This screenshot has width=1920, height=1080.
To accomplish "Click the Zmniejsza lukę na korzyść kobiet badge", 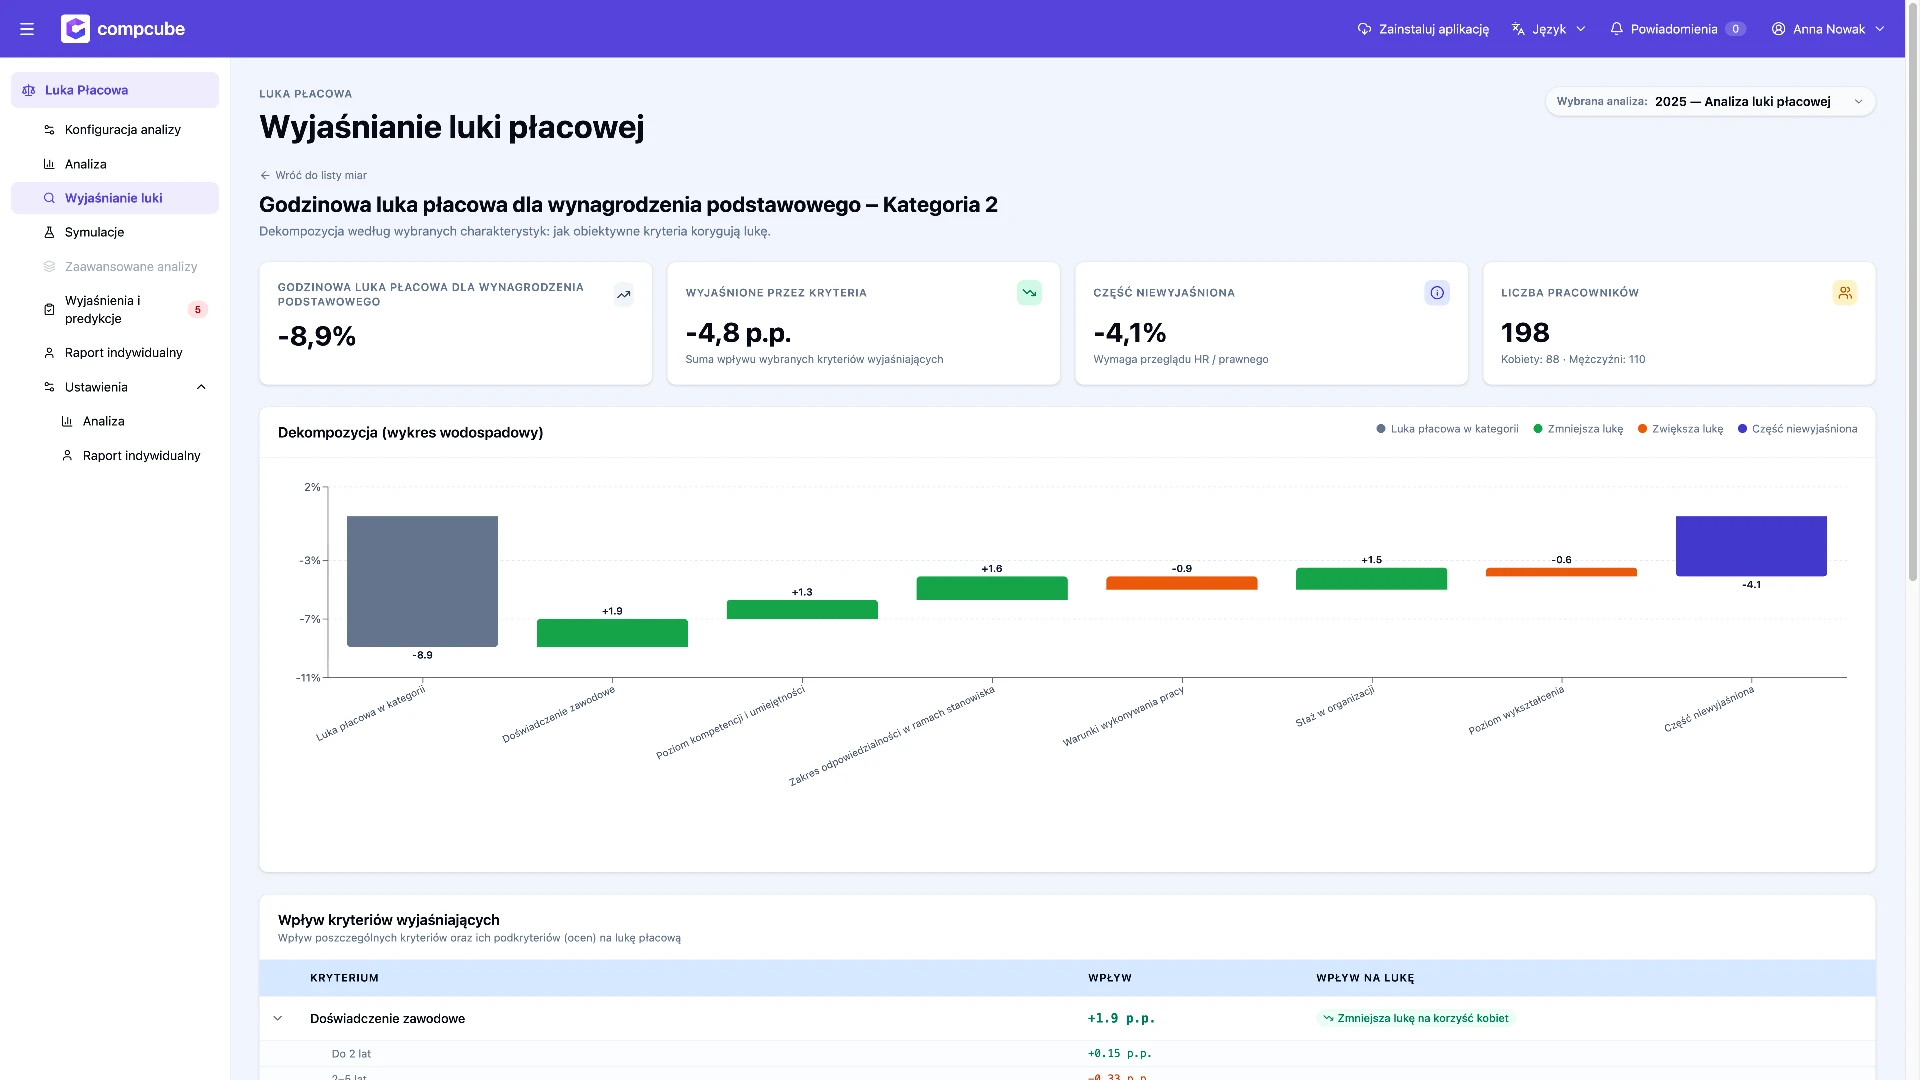I will tap(1415, 1018).
